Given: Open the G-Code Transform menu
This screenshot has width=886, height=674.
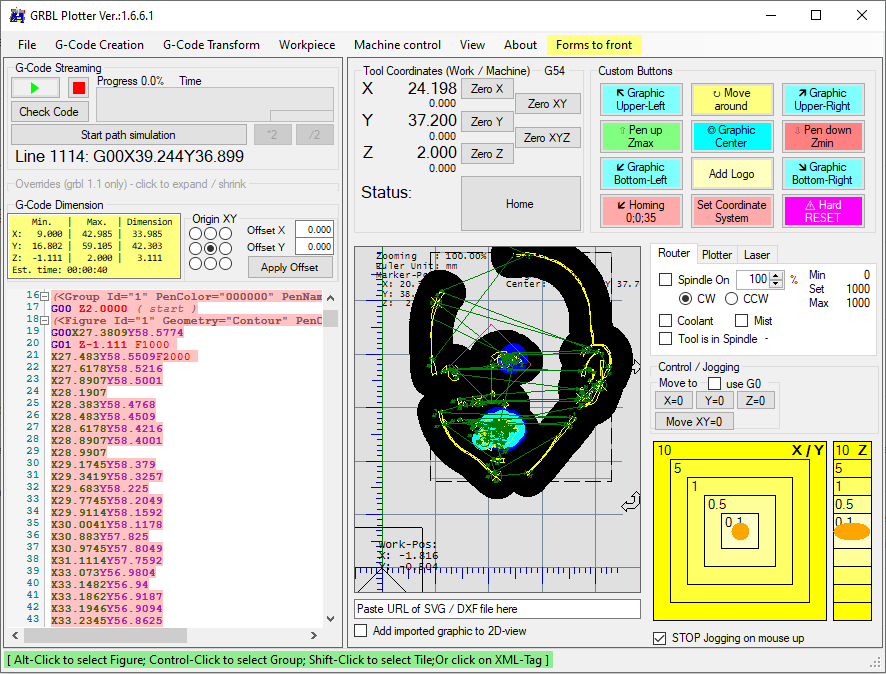Looking at the screenshot, I should [x=211, y=45].
